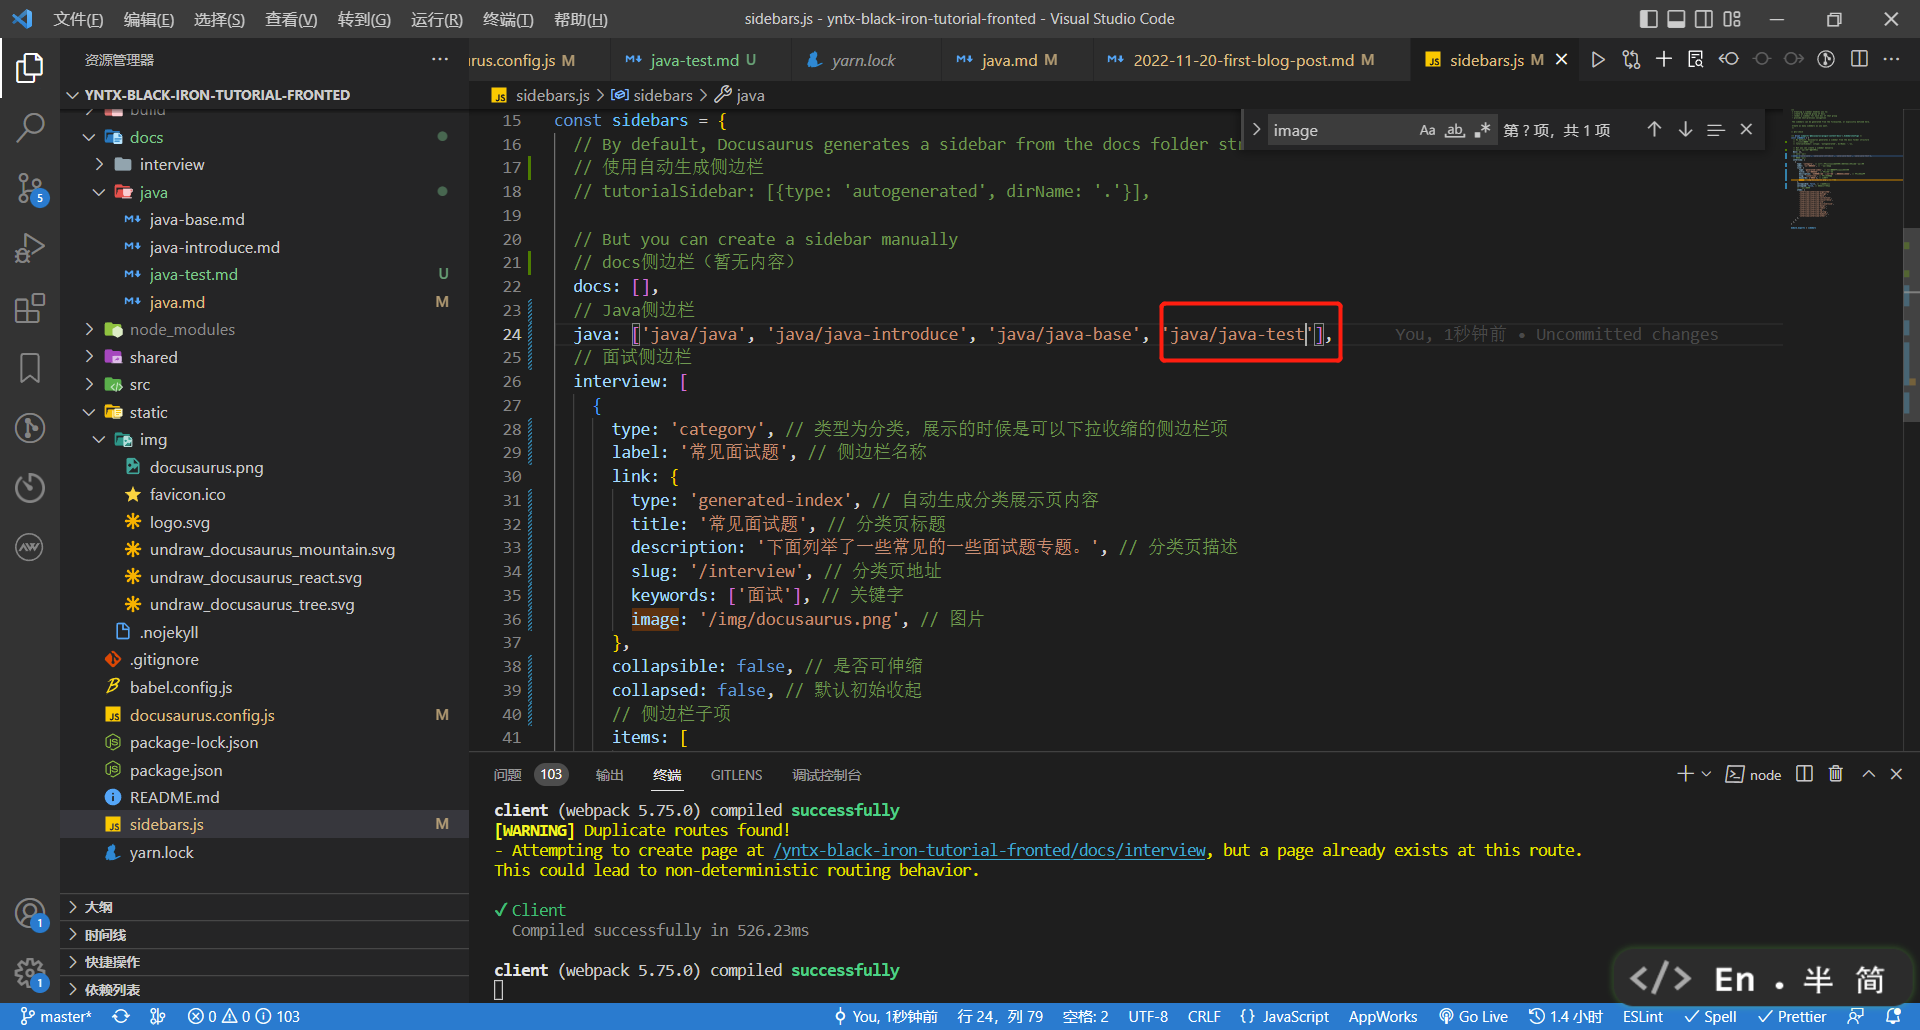Switch to GITLENS panel tab
1920x1030 pixels.
736,775
